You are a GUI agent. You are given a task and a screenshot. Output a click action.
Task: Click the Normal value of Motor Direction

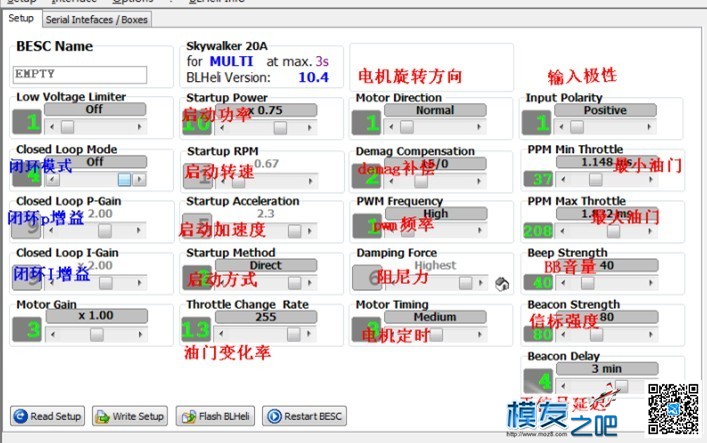pyautogui.click(x=435, y=110)
